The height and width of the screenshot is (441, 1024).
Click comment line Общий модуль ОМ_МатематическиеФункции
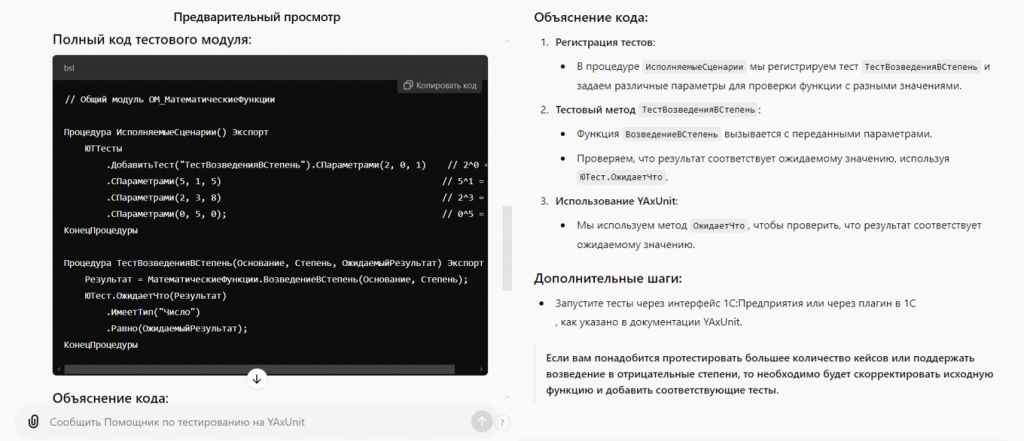(x=170, y=99)
